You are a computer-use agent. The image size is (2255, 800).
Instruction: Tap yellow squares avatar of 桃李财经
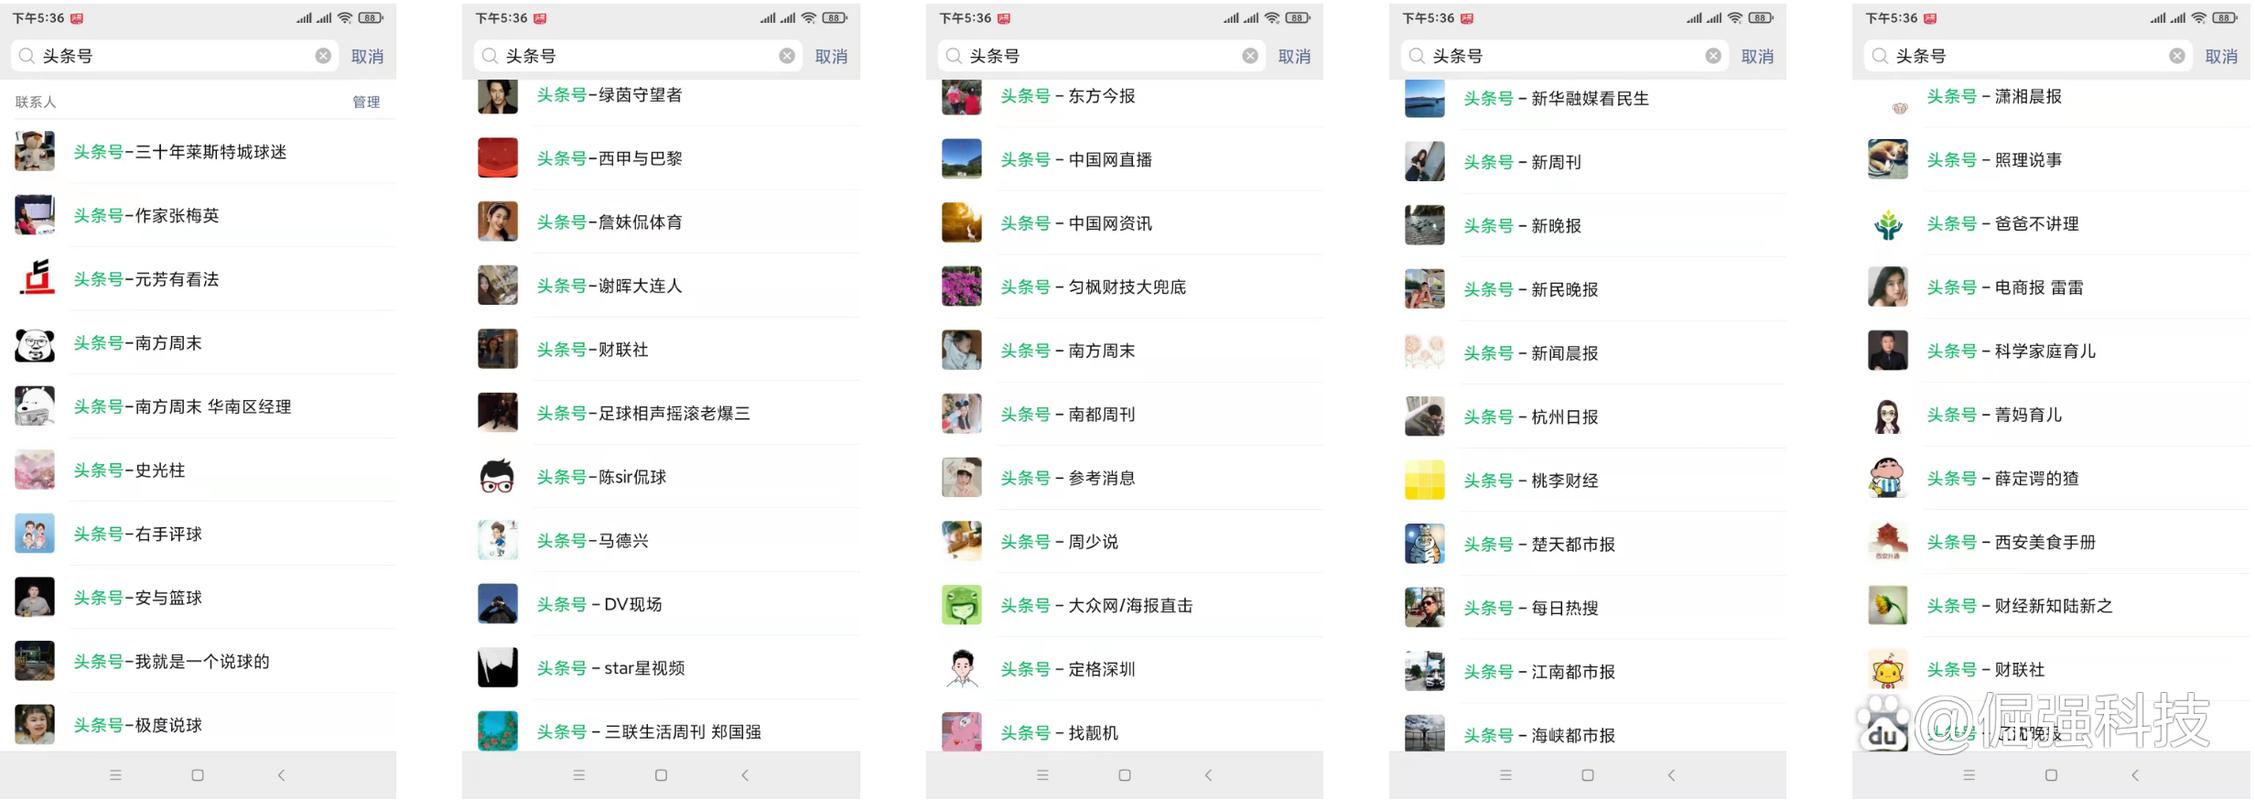(1425, 480)
